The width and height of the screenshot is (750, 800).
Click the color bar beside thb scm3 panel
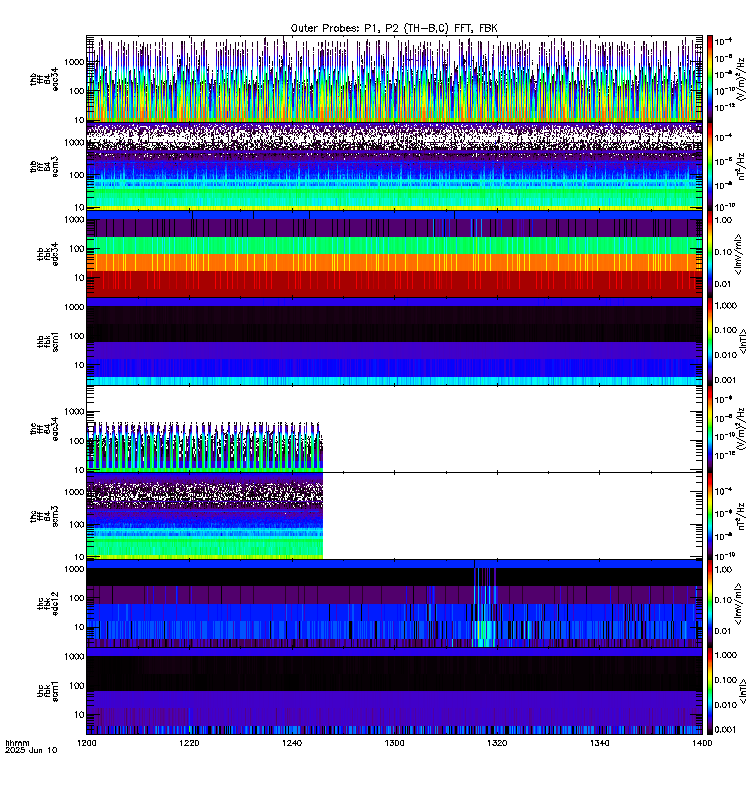(710, 166)
